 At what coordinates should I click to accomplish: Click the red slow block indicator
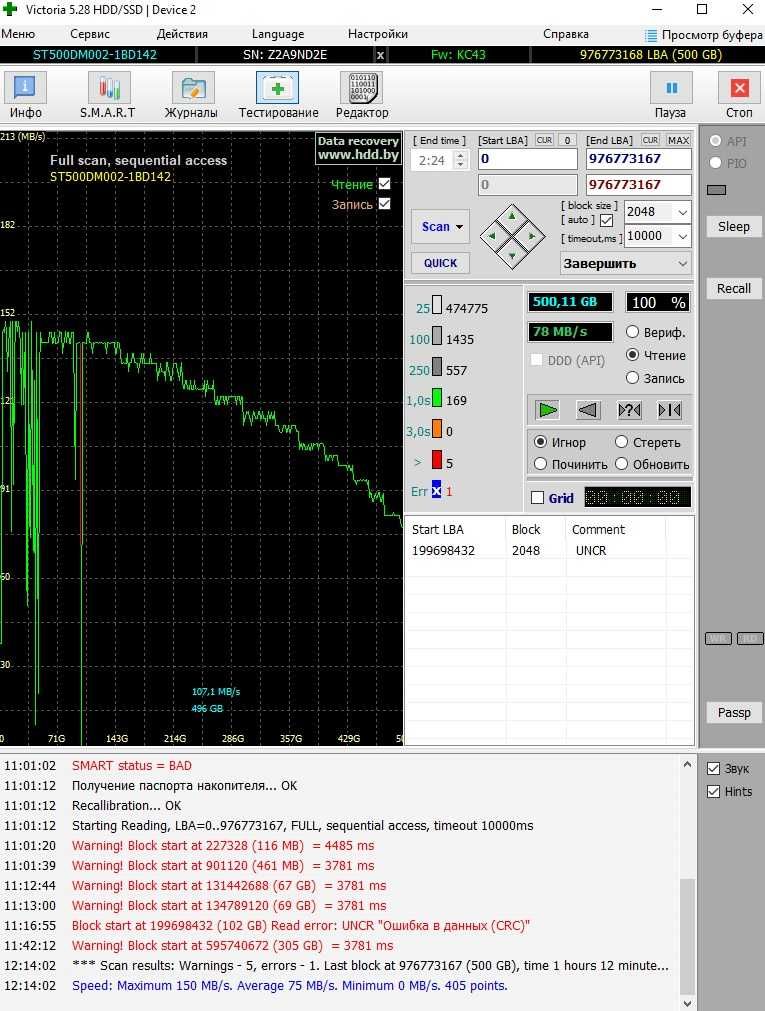coord(437,460)
